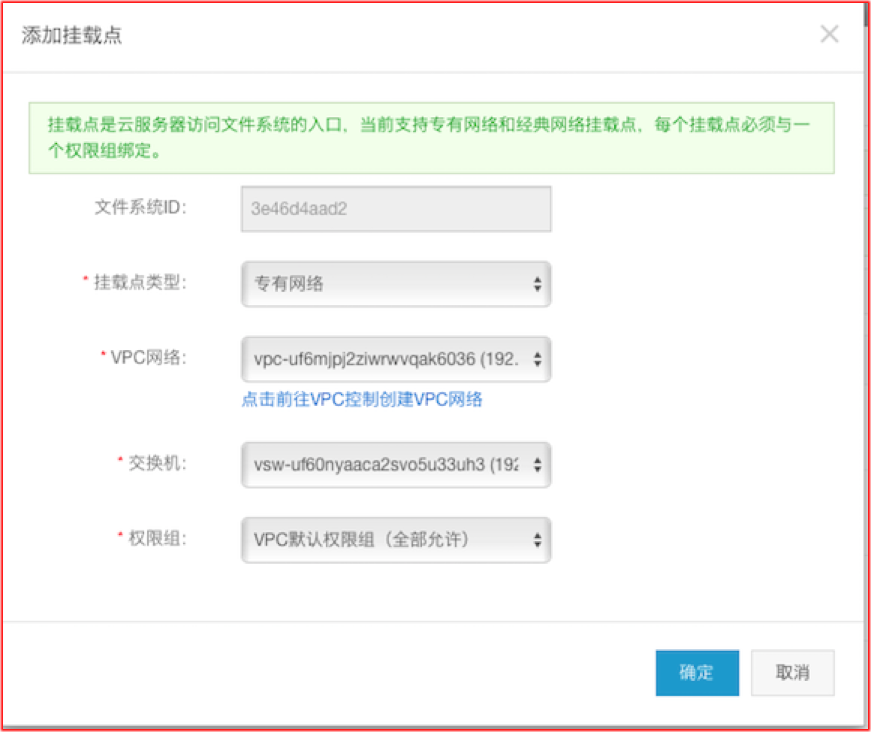This screenshot has width=871, height=732.
Task: Click the 权限组 label
Action: [x=157, y=538]
